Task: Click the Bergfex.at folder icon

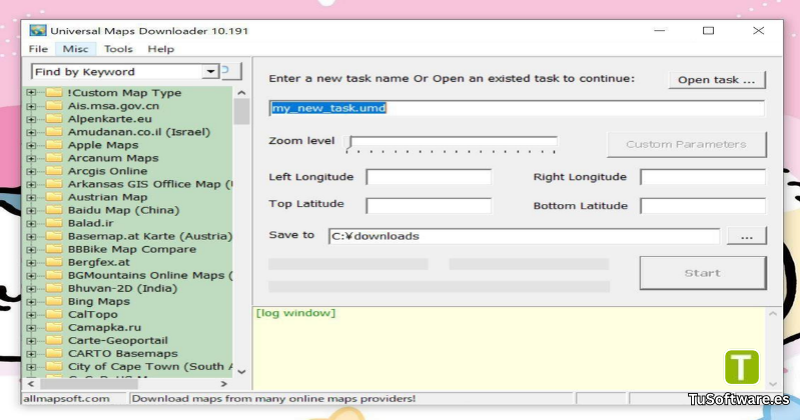Action: coord(54,262)
